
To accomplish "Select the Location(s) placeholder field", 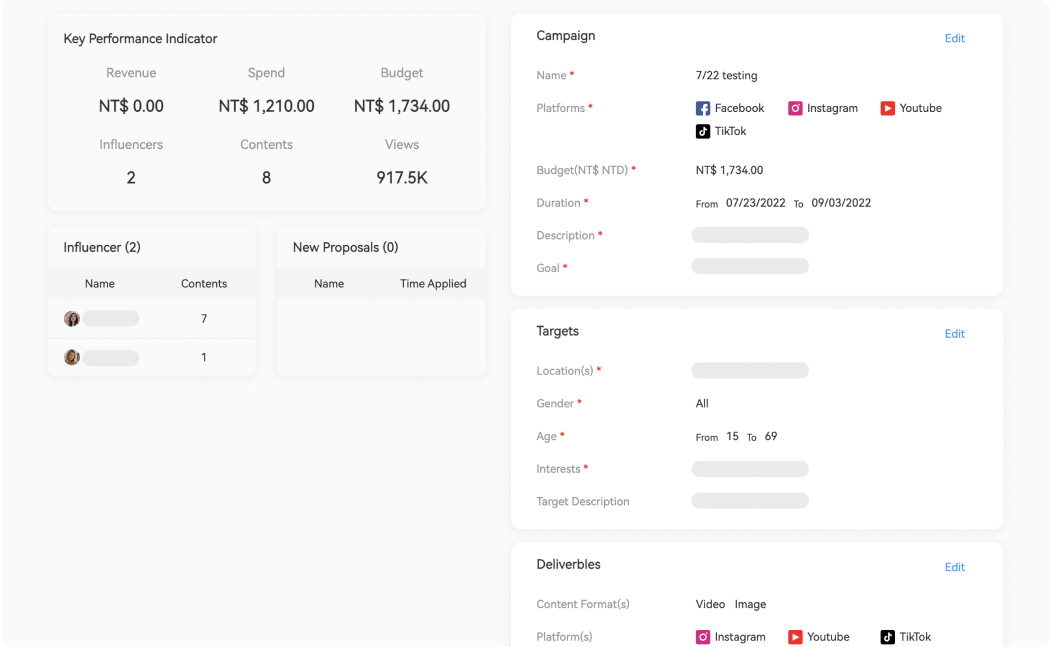I will pyautogui.click(x=750, y=371).
